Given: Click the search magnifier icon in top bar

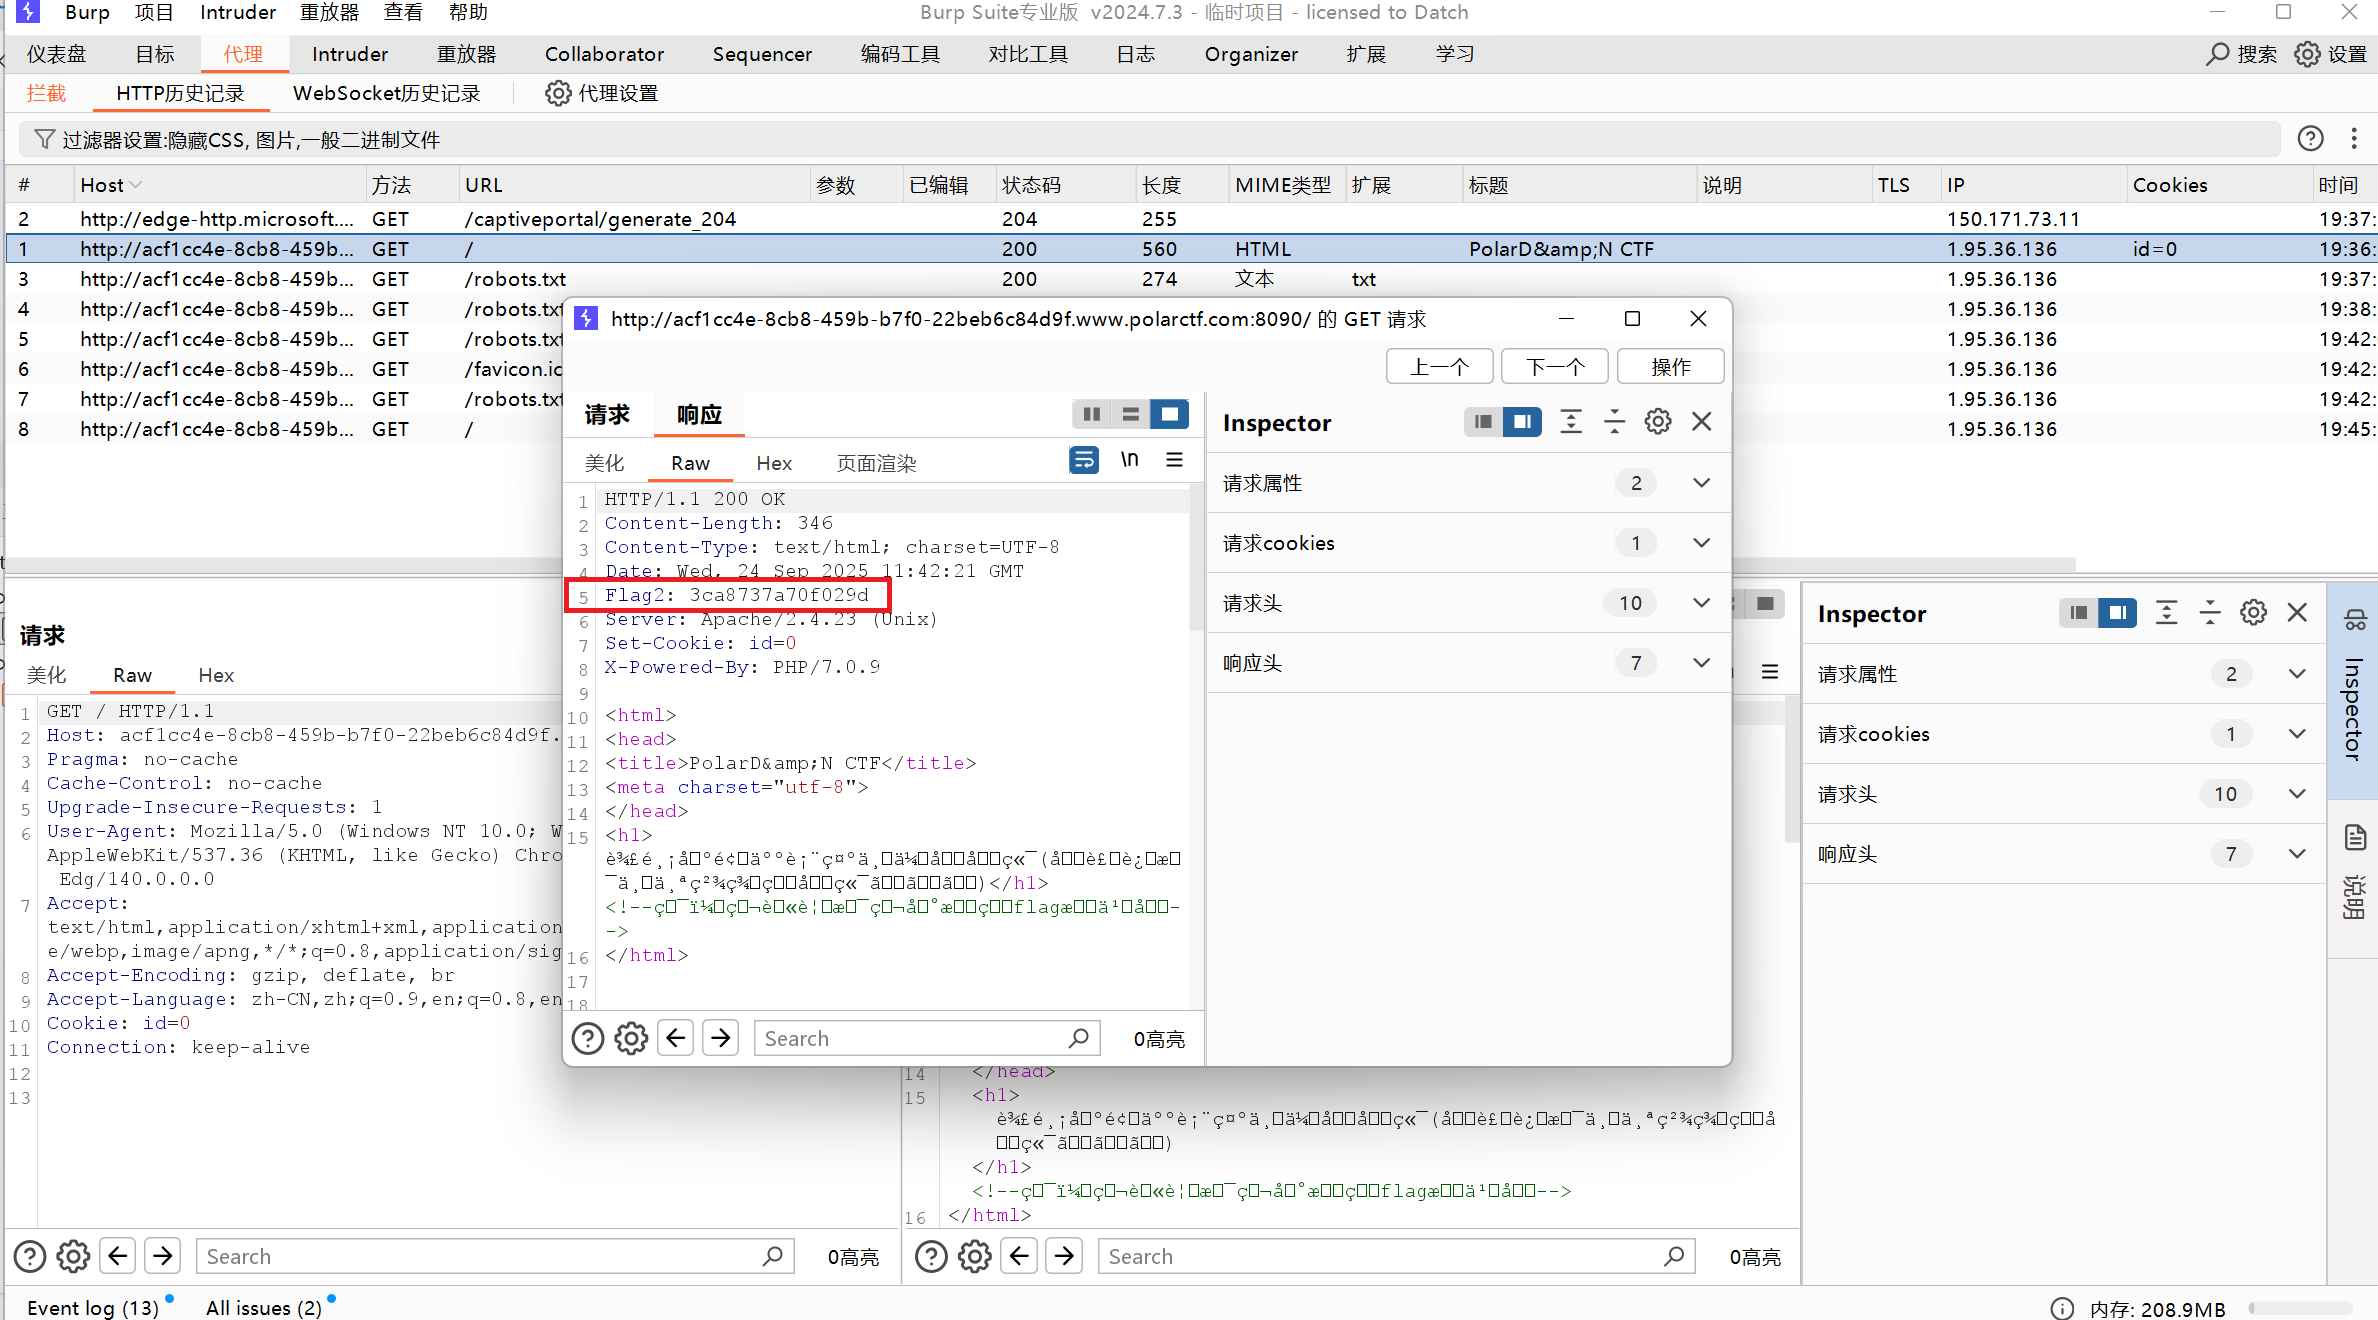Looking at the screenshot, I should point(2218,54).
